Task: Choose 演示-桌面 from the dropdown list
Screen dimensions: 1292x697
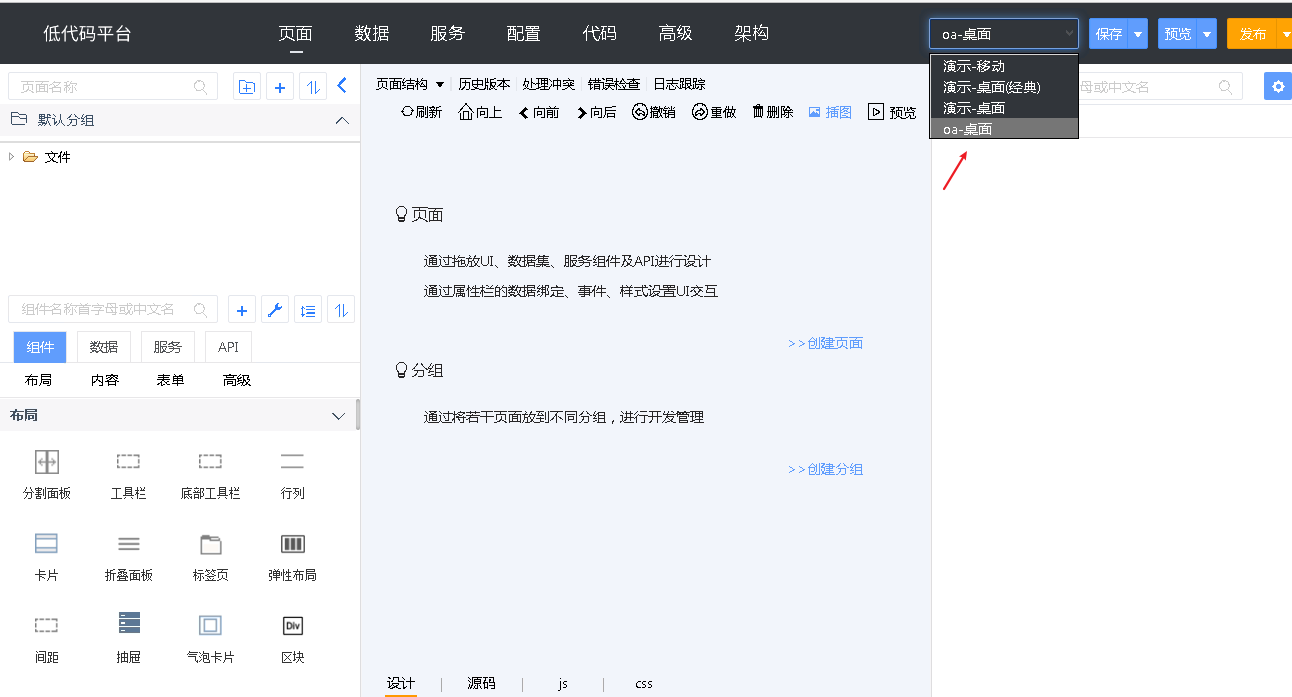Action: pyautogui.click(x=1004, y=107)
